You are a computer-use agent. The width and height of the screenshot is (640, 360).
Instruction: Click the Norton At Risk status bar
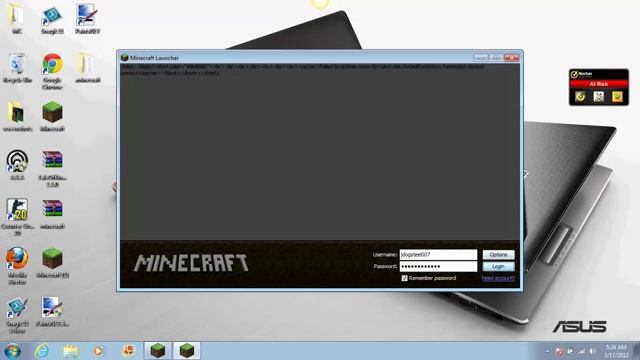599,84
